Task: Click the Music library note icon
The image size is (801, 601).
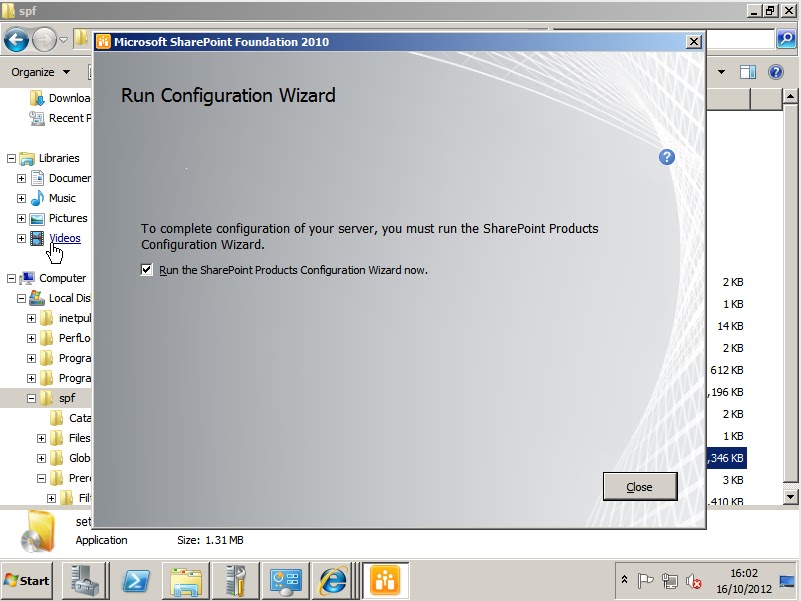Action: [37, 198]
